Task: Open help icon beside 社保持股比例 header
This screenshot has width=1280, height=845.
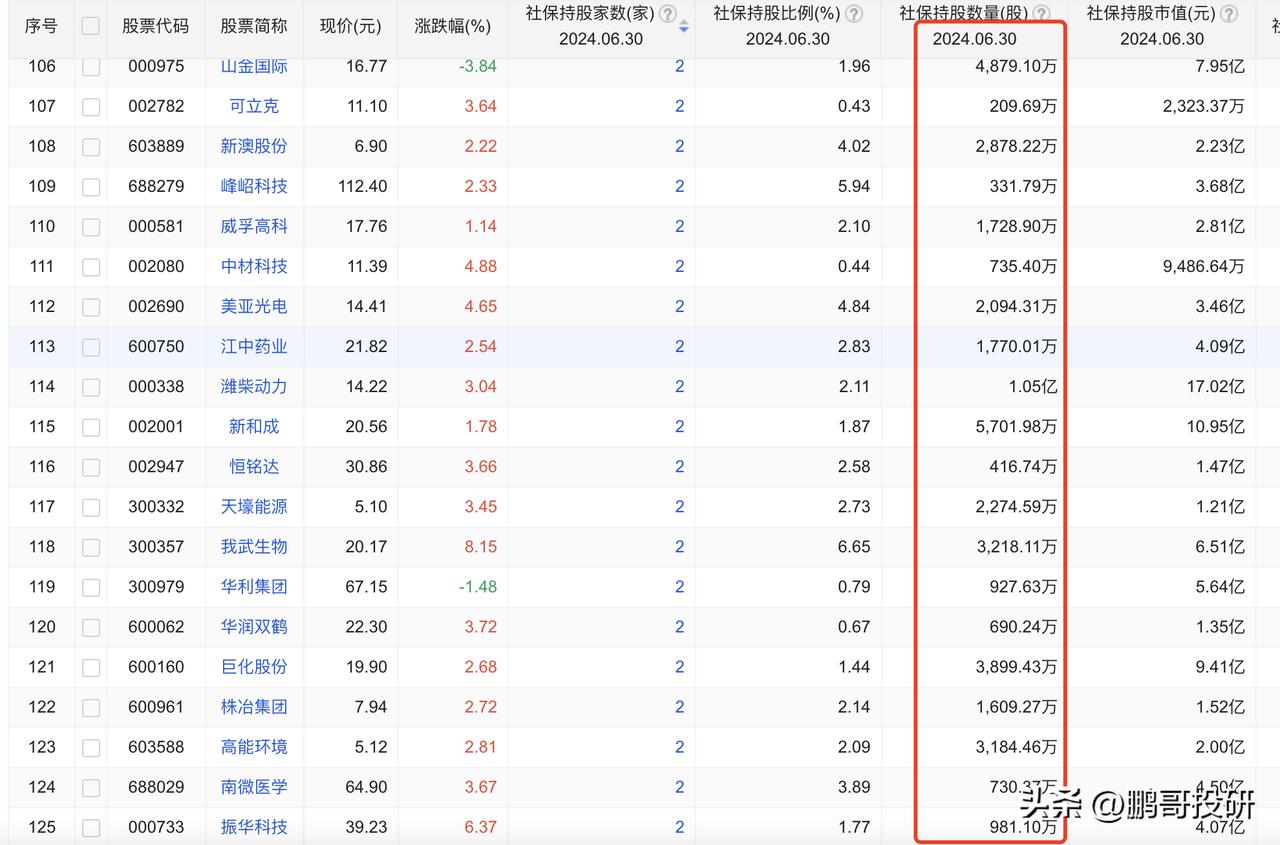Action: coord(854,14)
